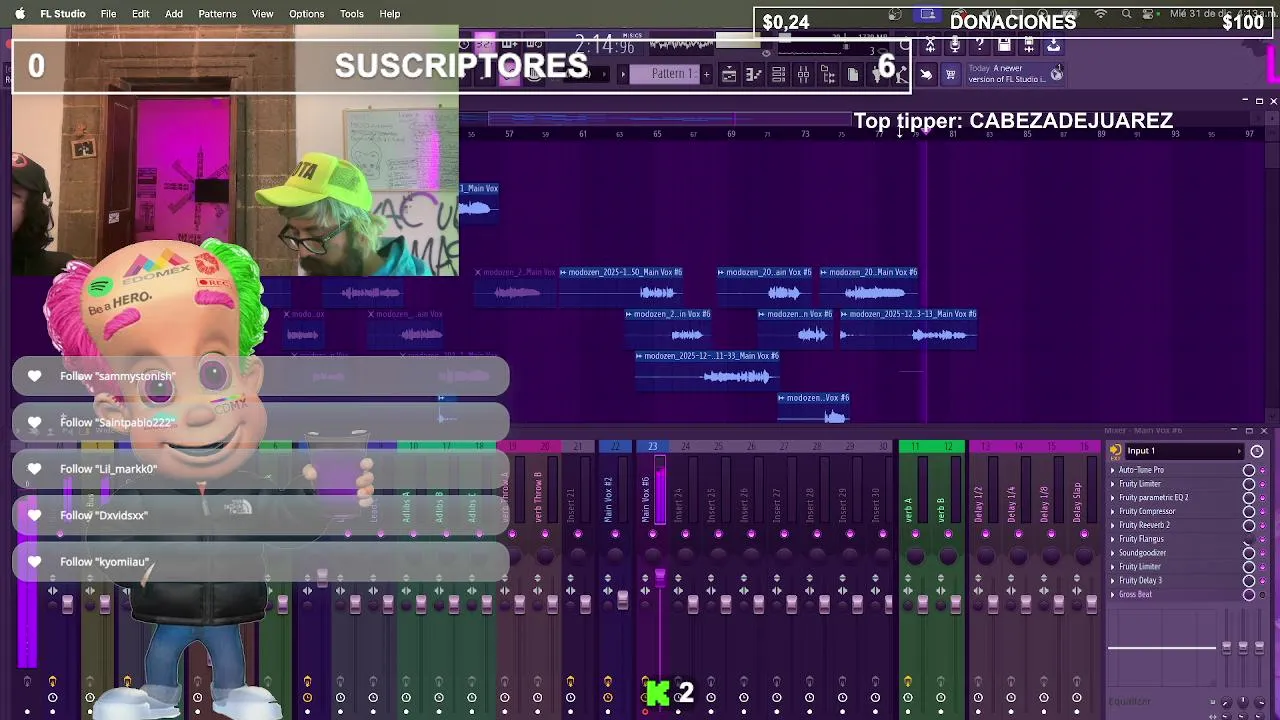Click the plugin picker icon beside cart
Viewport: 1280px width, 720px height.
(x=925, y=75)
